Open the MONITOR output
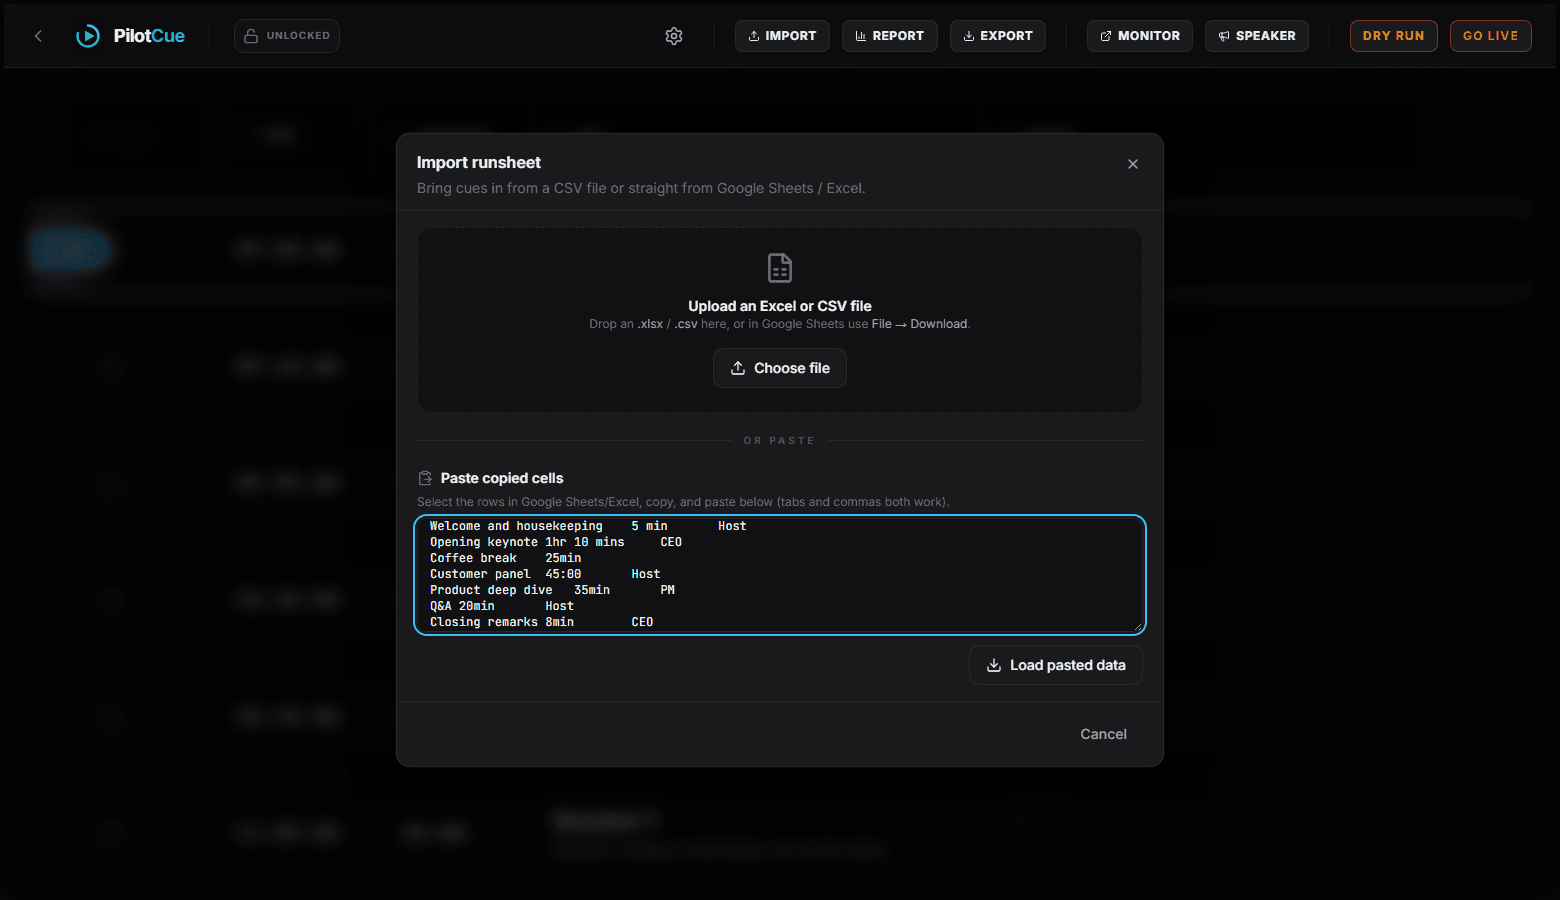This screenshot has width=1560, height=900. tap(1139, 36)
